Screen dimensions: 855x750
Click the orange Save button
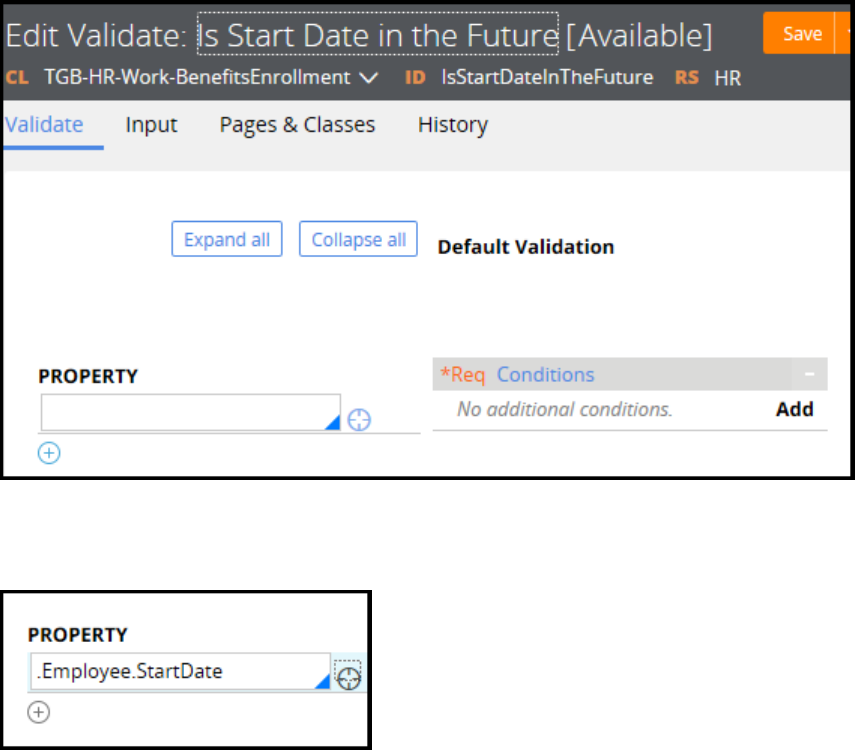801,34
